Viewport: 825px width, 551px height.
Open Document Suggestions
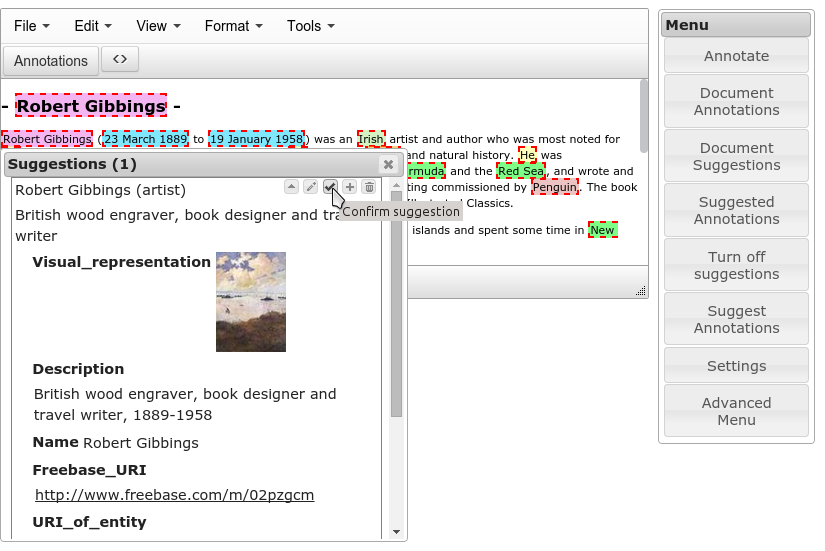coord(736,156)
